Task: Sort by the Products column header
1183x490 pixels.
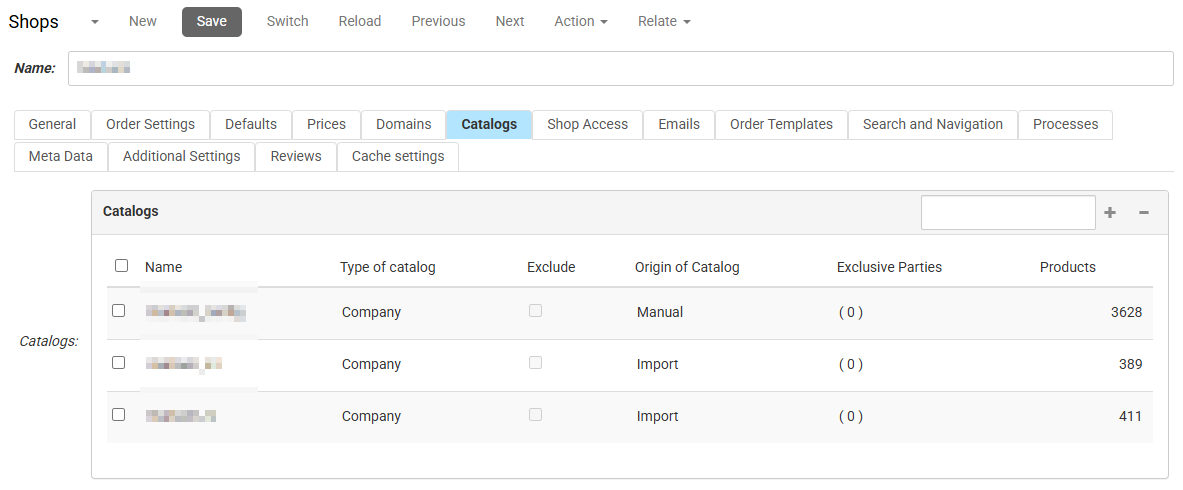Action: (1067, 267)
